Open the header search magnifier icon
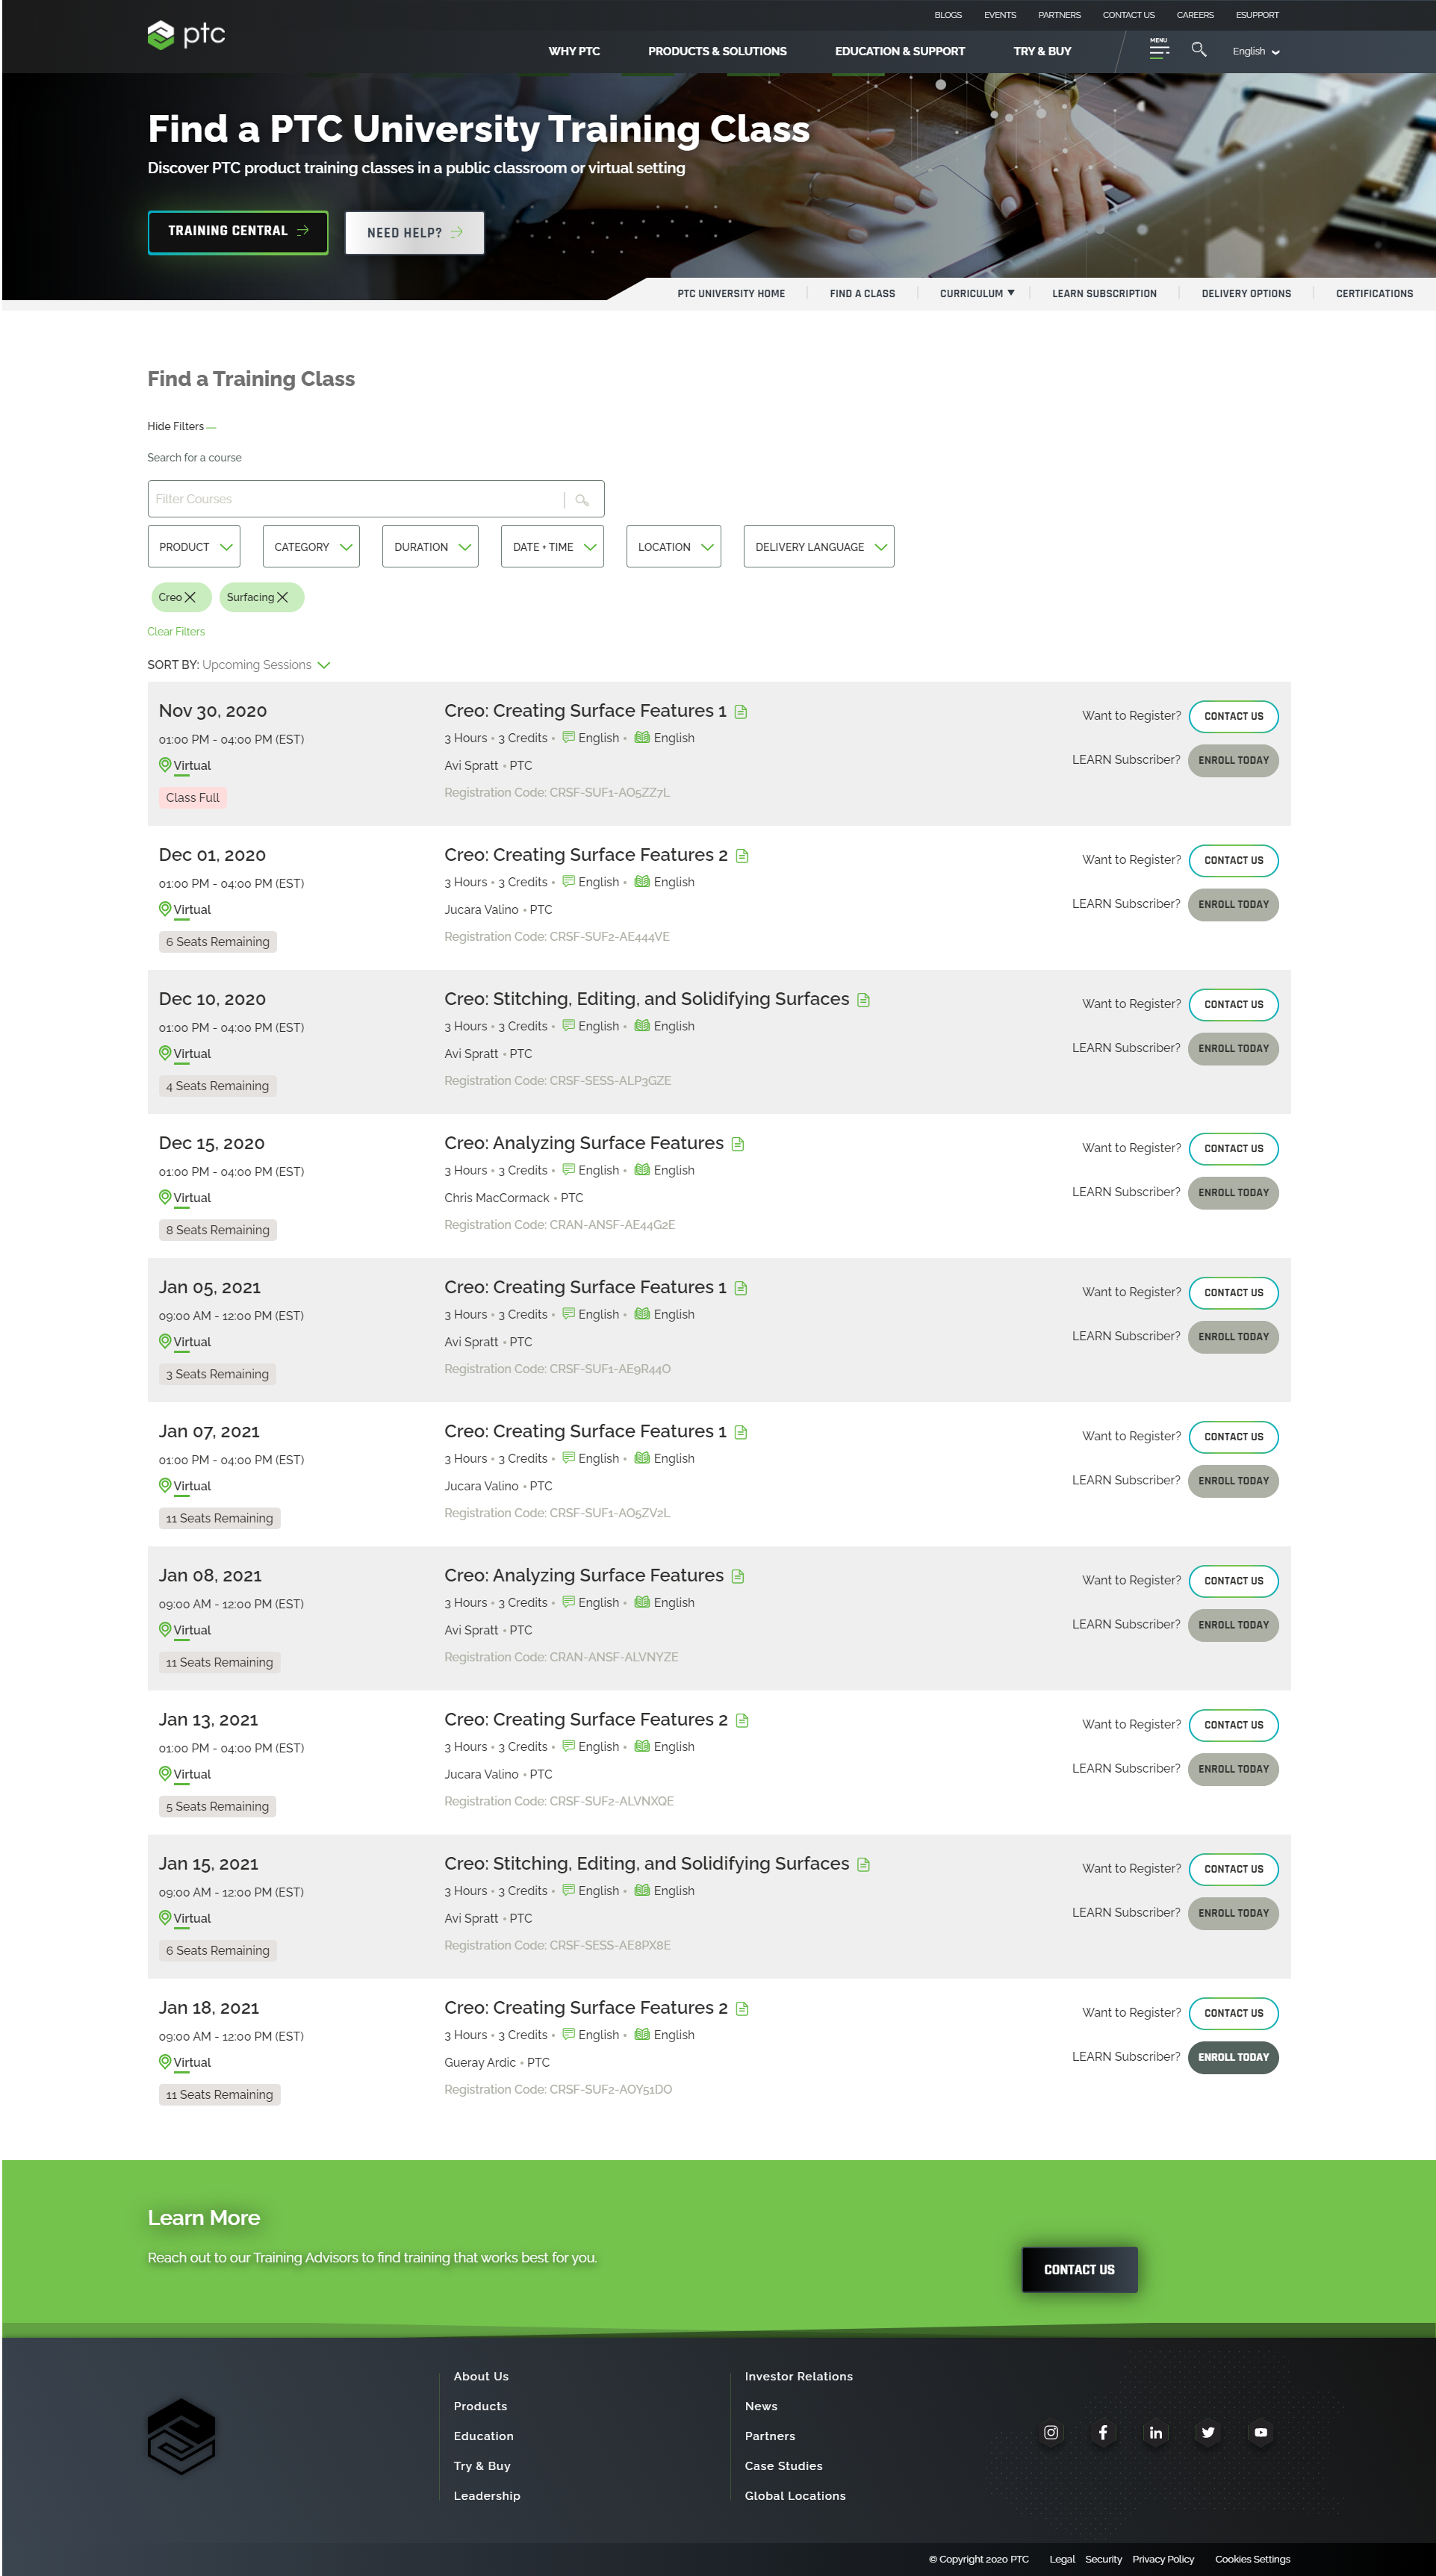The height and width of the screenshot is (2576, 1436). coord(1198,49)
